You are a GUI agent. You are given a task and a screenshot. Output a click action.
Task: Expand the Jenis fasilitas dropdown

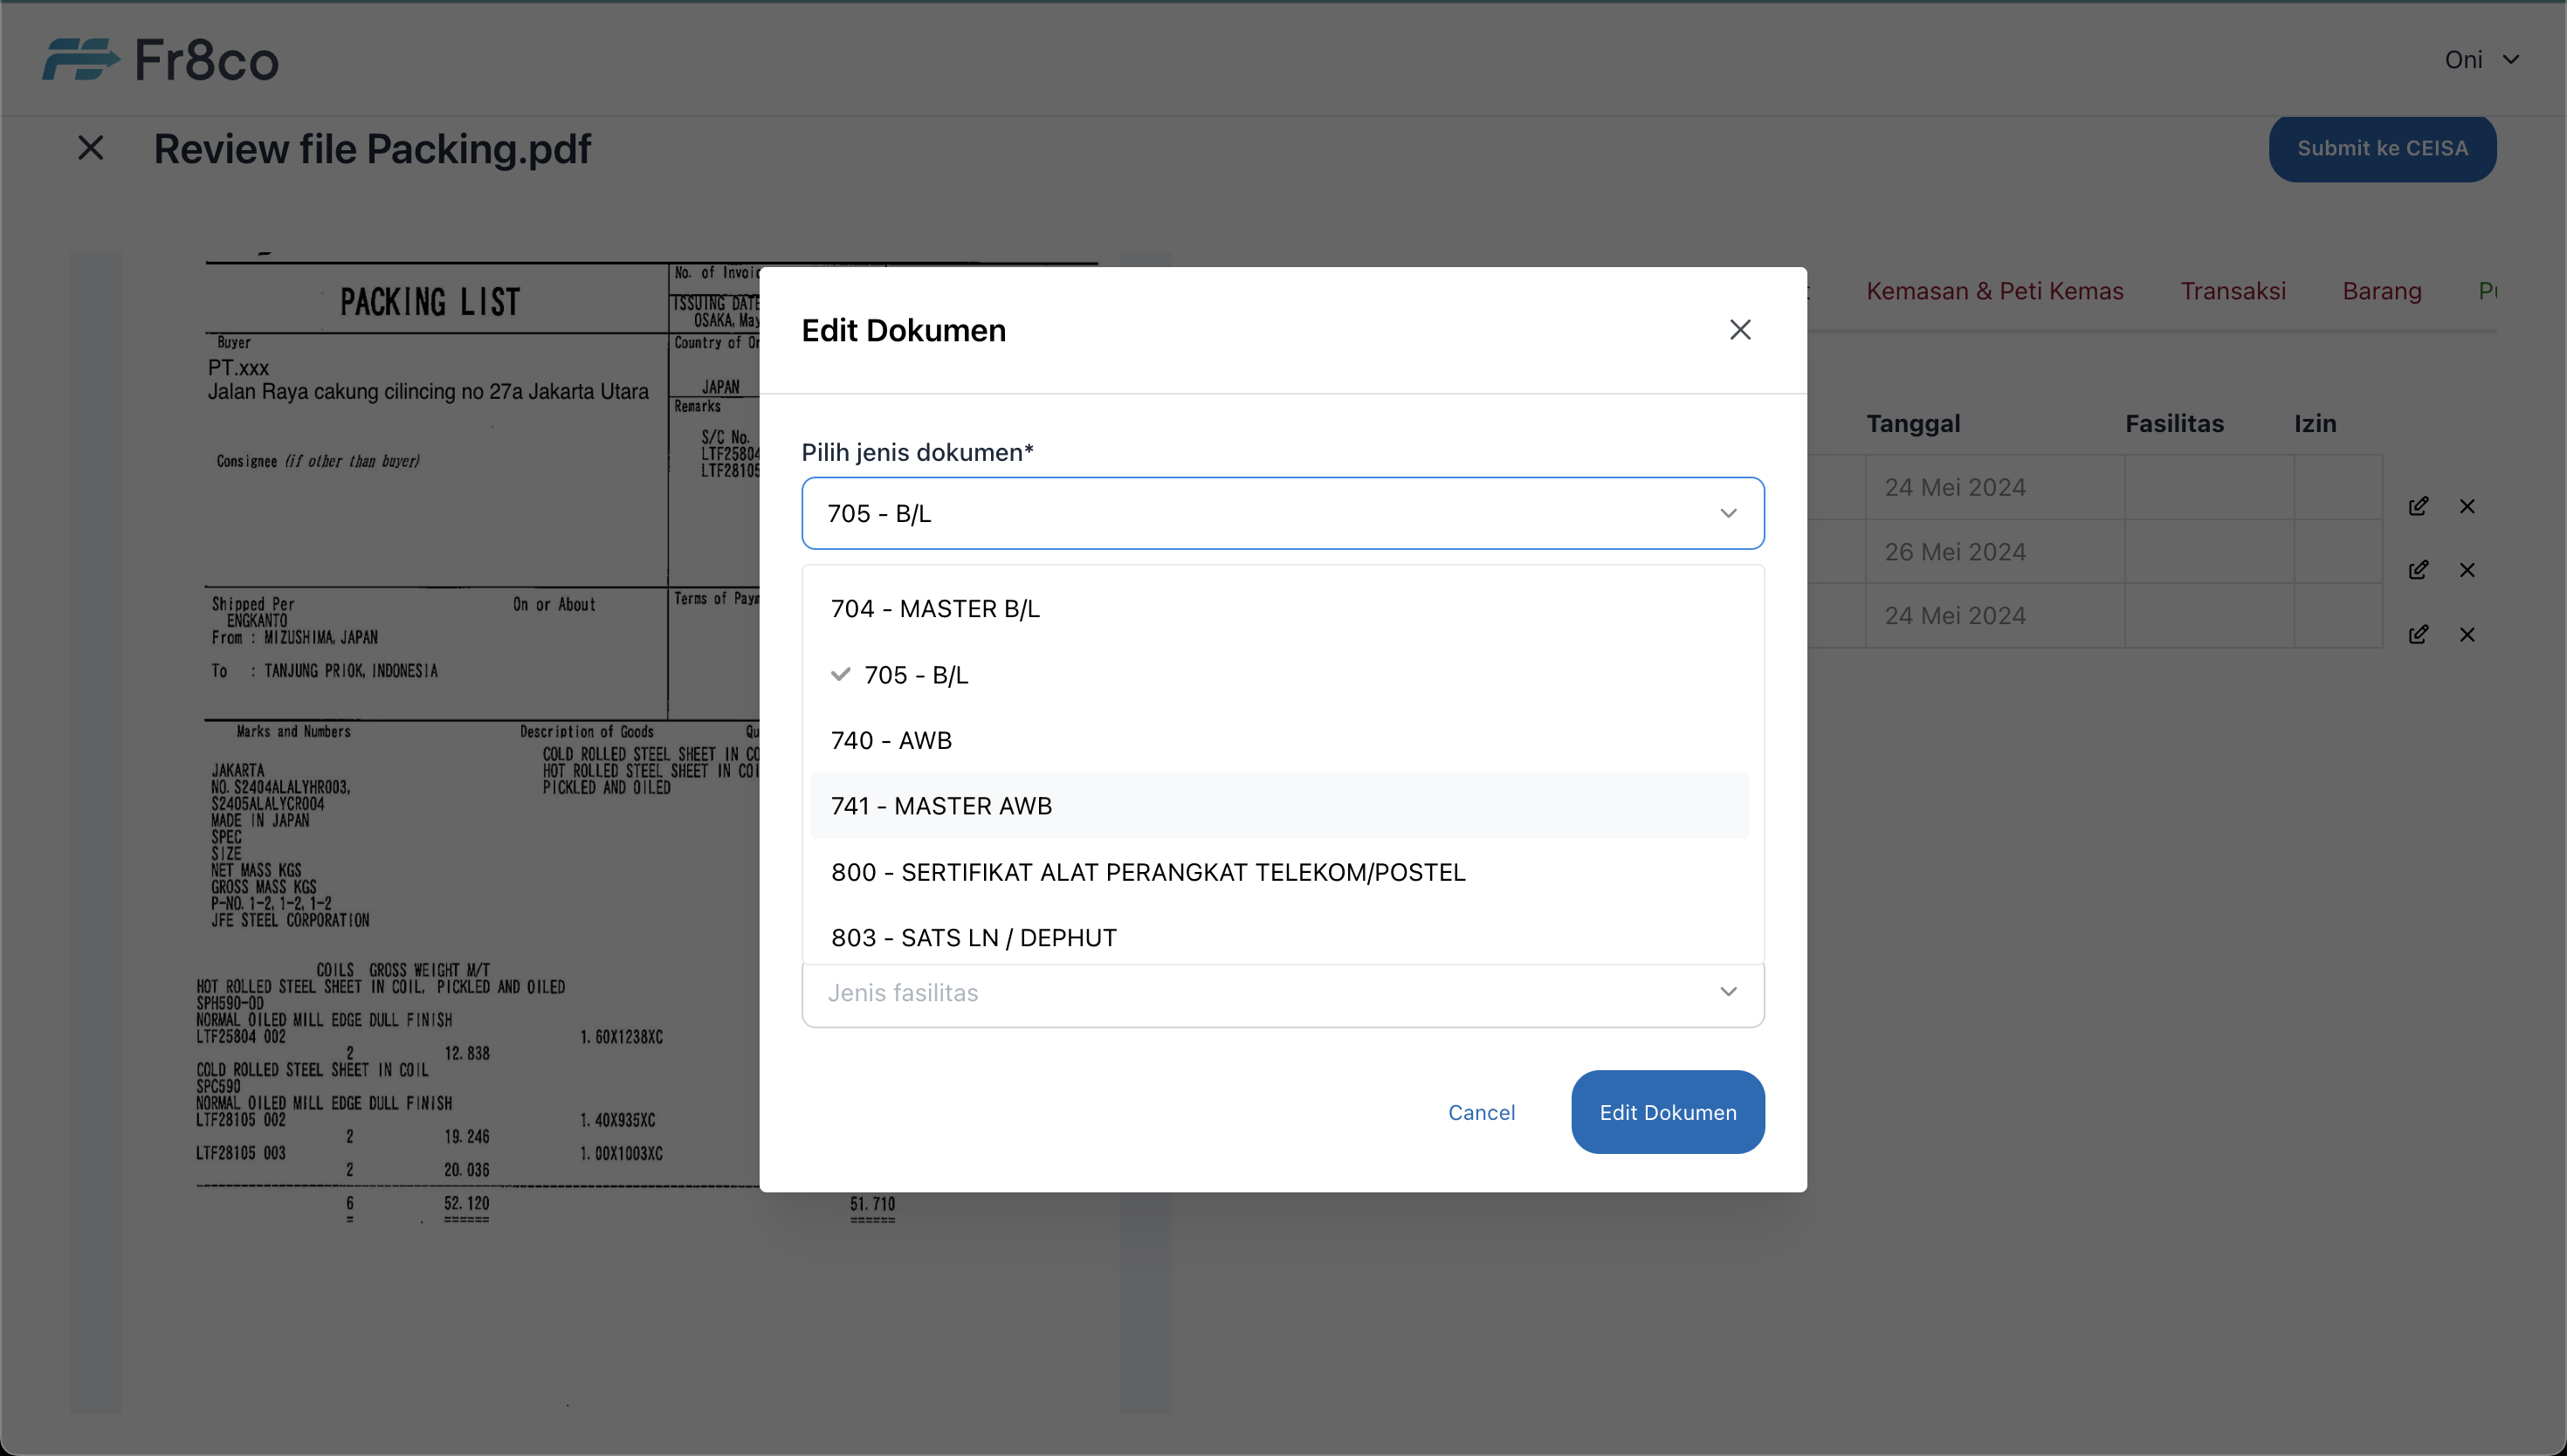(1727, 992)
